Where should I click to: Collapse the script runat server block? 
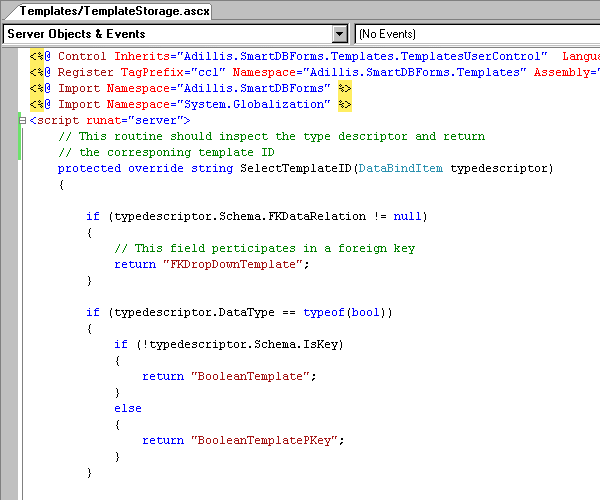pos(22,121)
